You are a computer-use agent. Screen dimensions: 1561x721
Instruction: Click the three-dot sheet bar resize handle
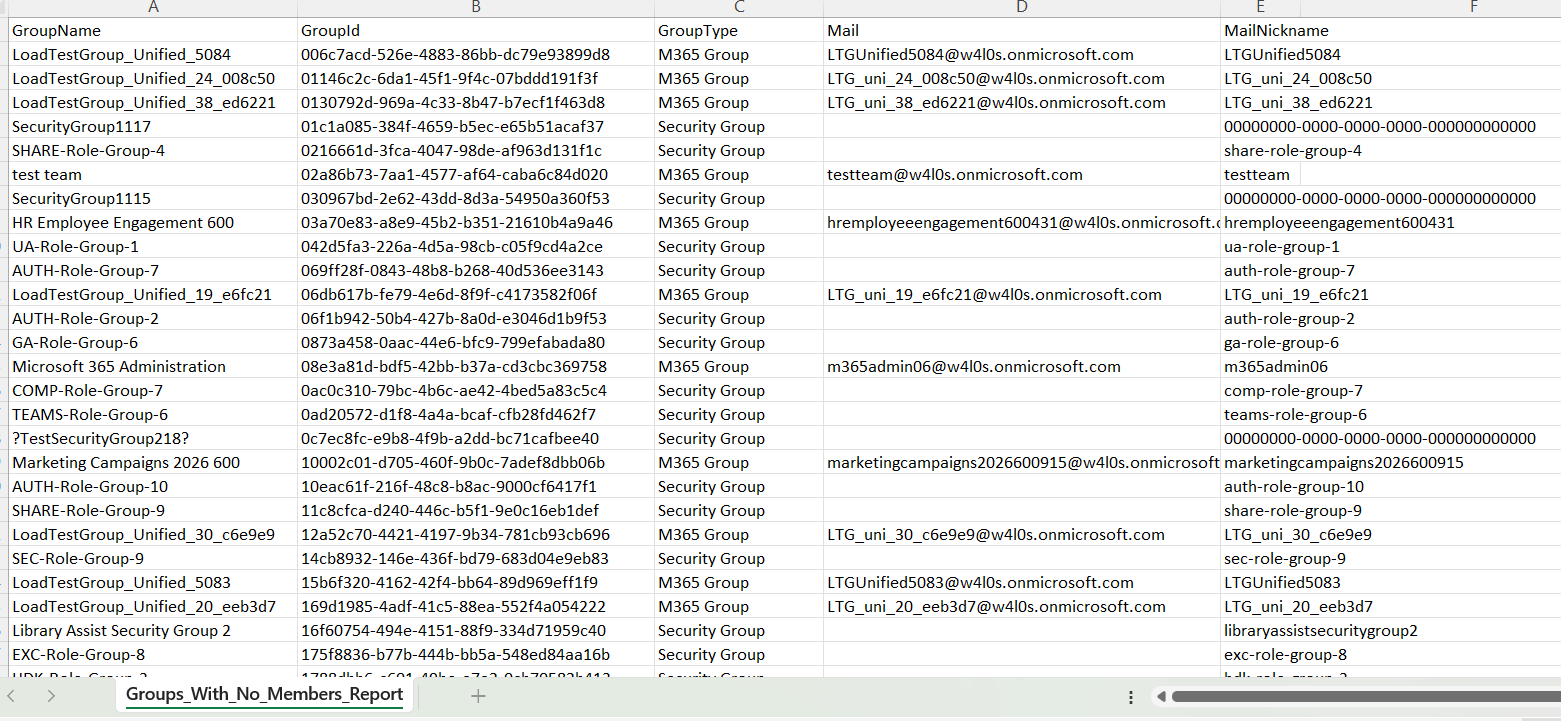tap(1131, 697)
